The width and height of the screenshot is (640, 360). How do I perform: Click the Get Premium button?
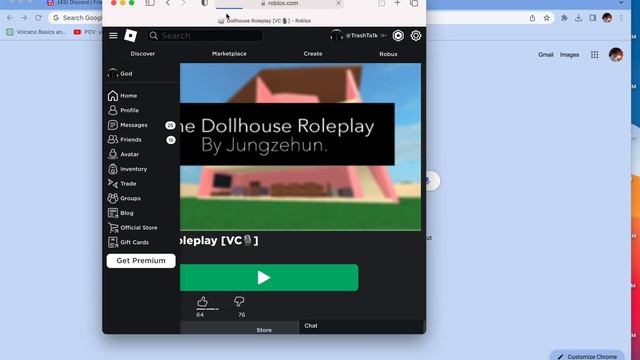(x=141, y=261)
